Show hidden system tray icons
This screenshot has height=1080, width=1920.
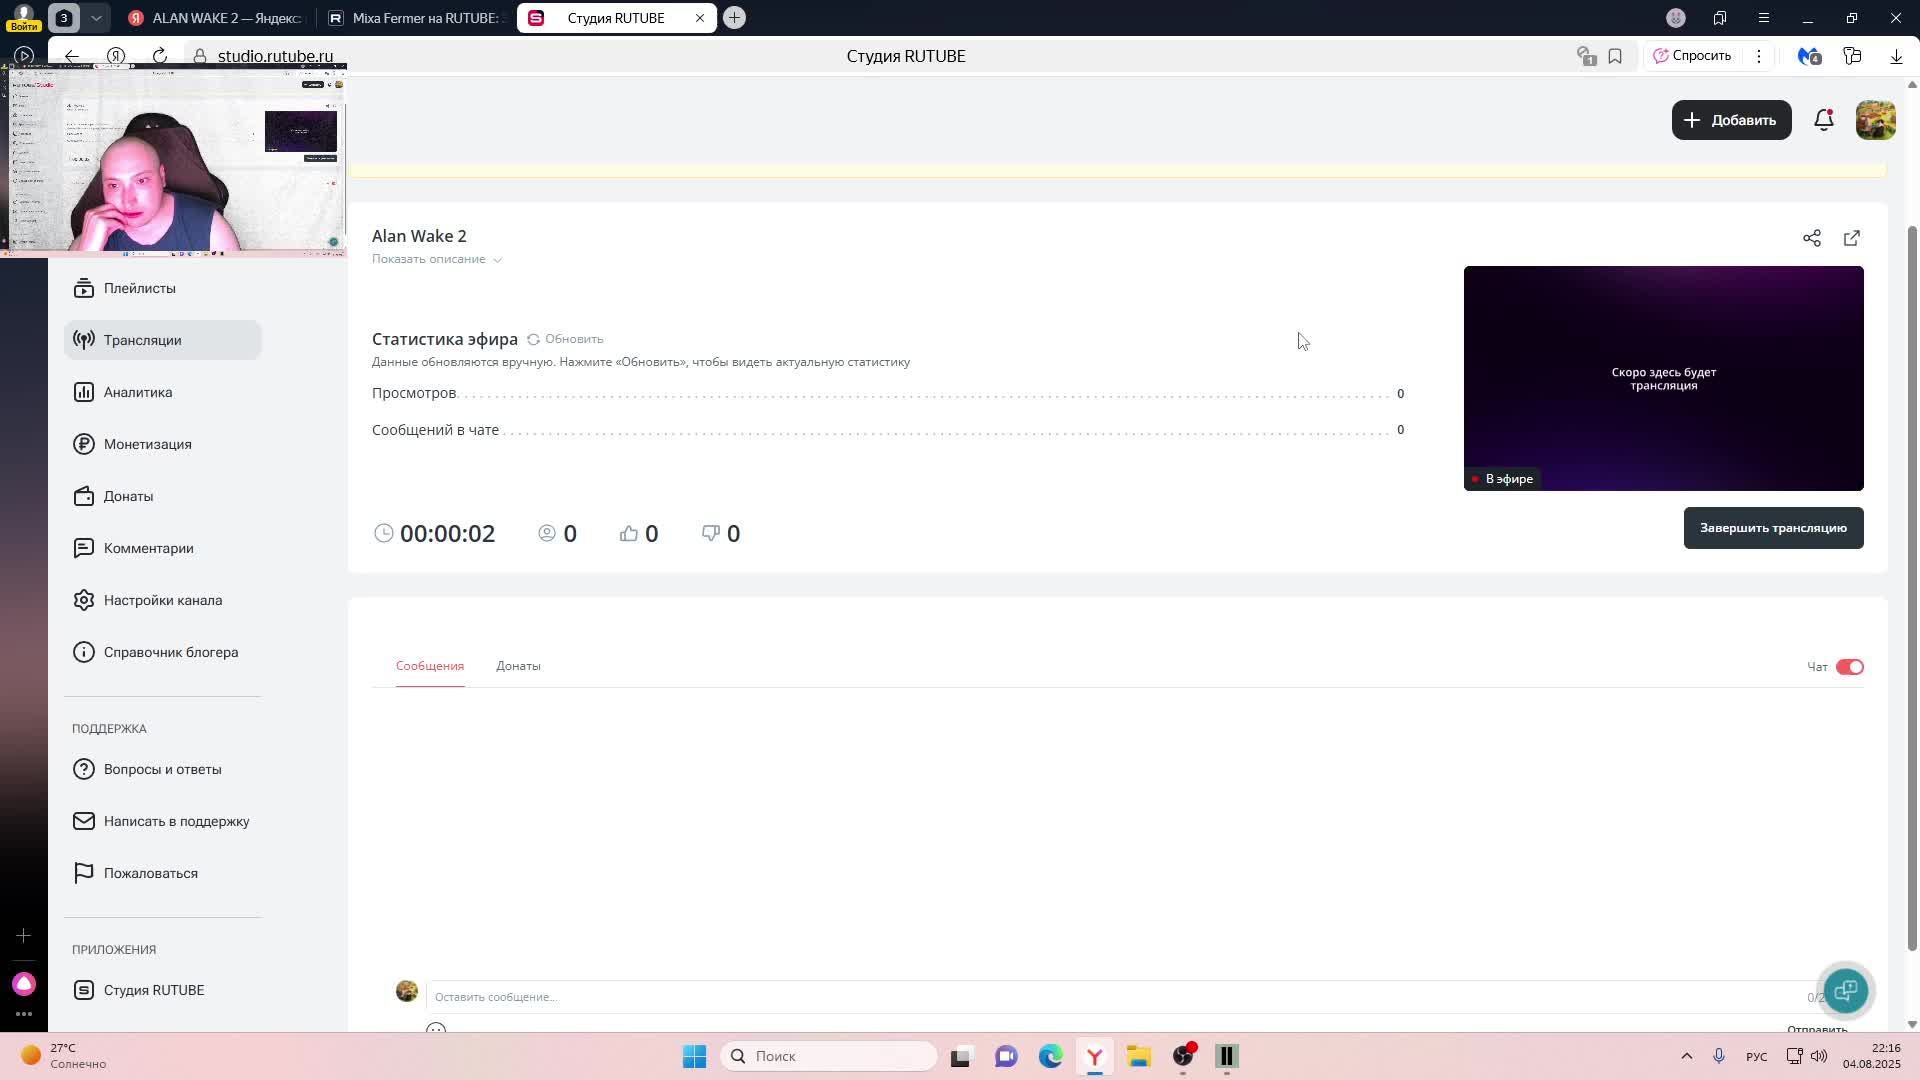point(1686,1056)
